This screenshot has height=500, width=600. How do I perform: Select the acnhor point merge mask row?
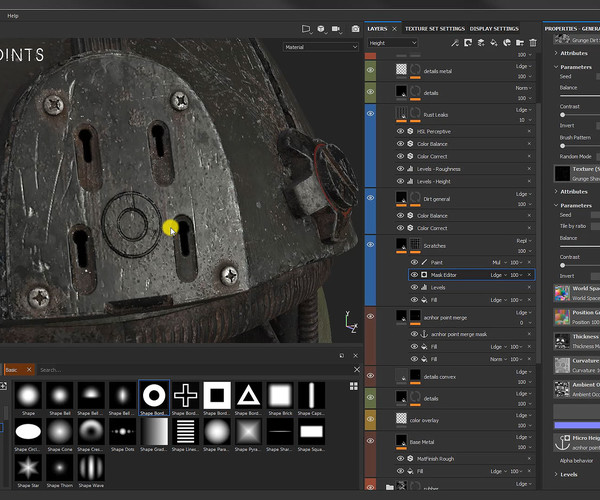point(471,334)
